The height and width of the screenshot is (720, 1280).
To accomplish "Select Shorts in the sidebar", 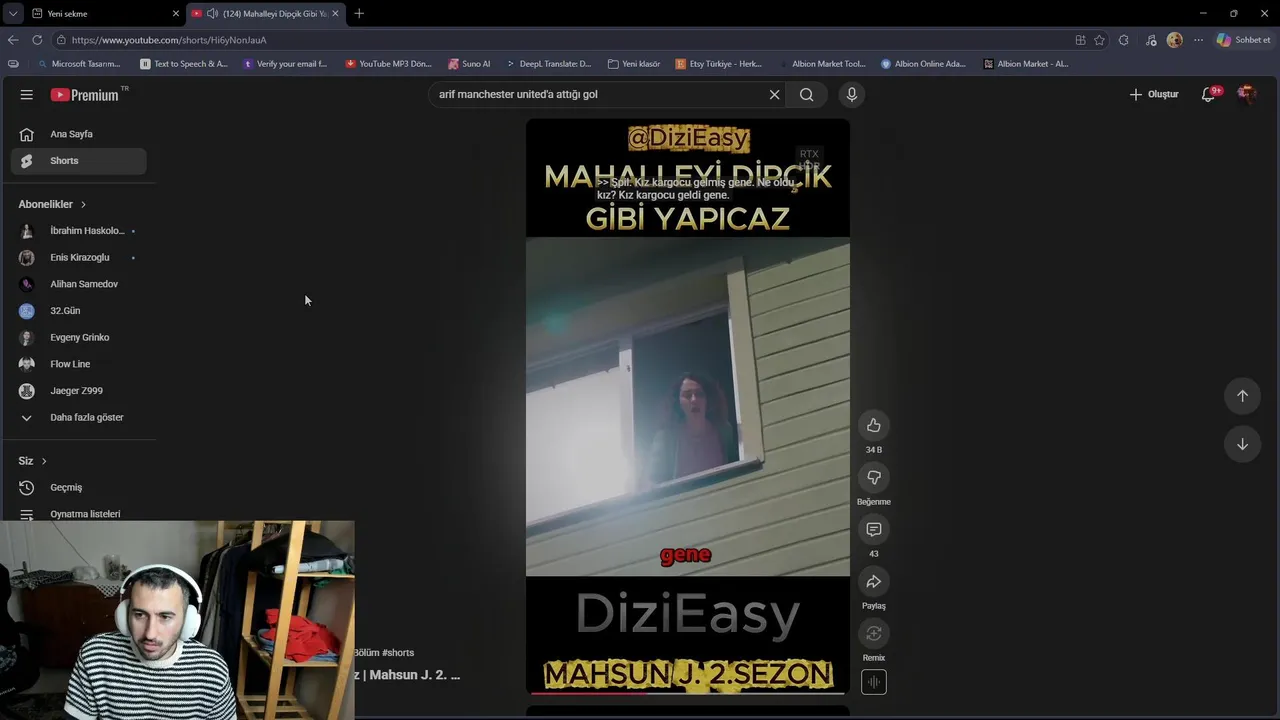I will (78, 160).
